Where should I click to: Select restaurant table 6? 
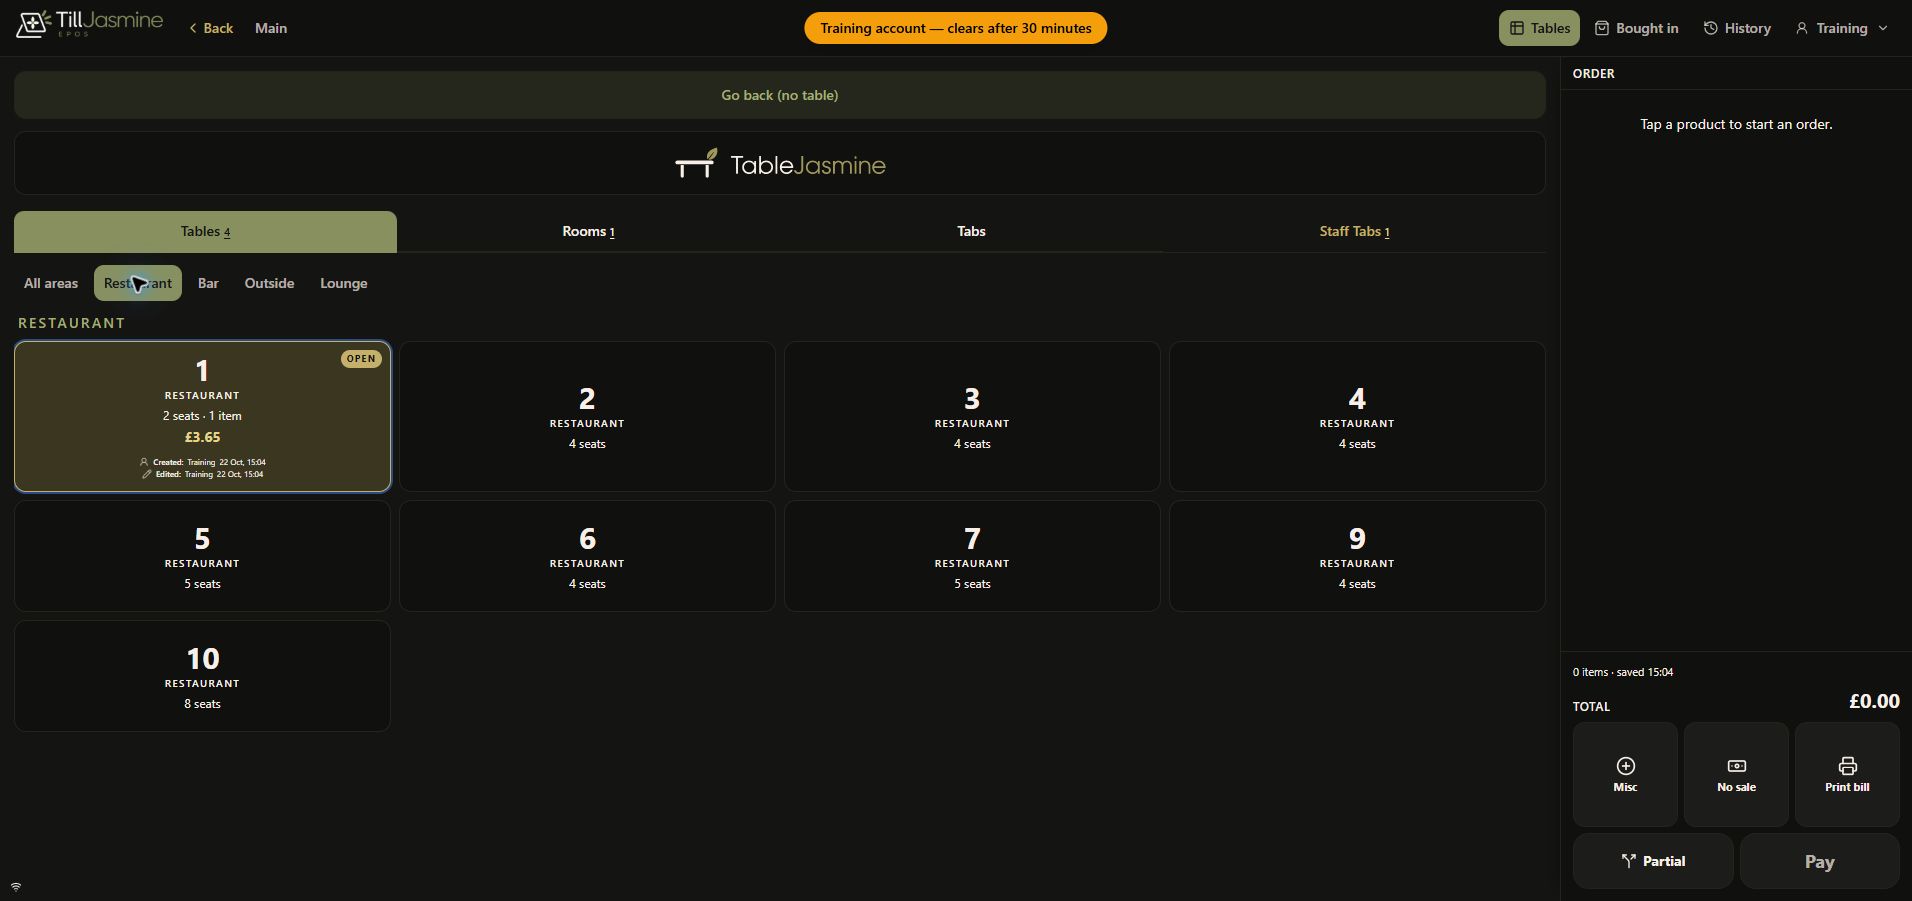pyautogui.click(x=587, y=556)
